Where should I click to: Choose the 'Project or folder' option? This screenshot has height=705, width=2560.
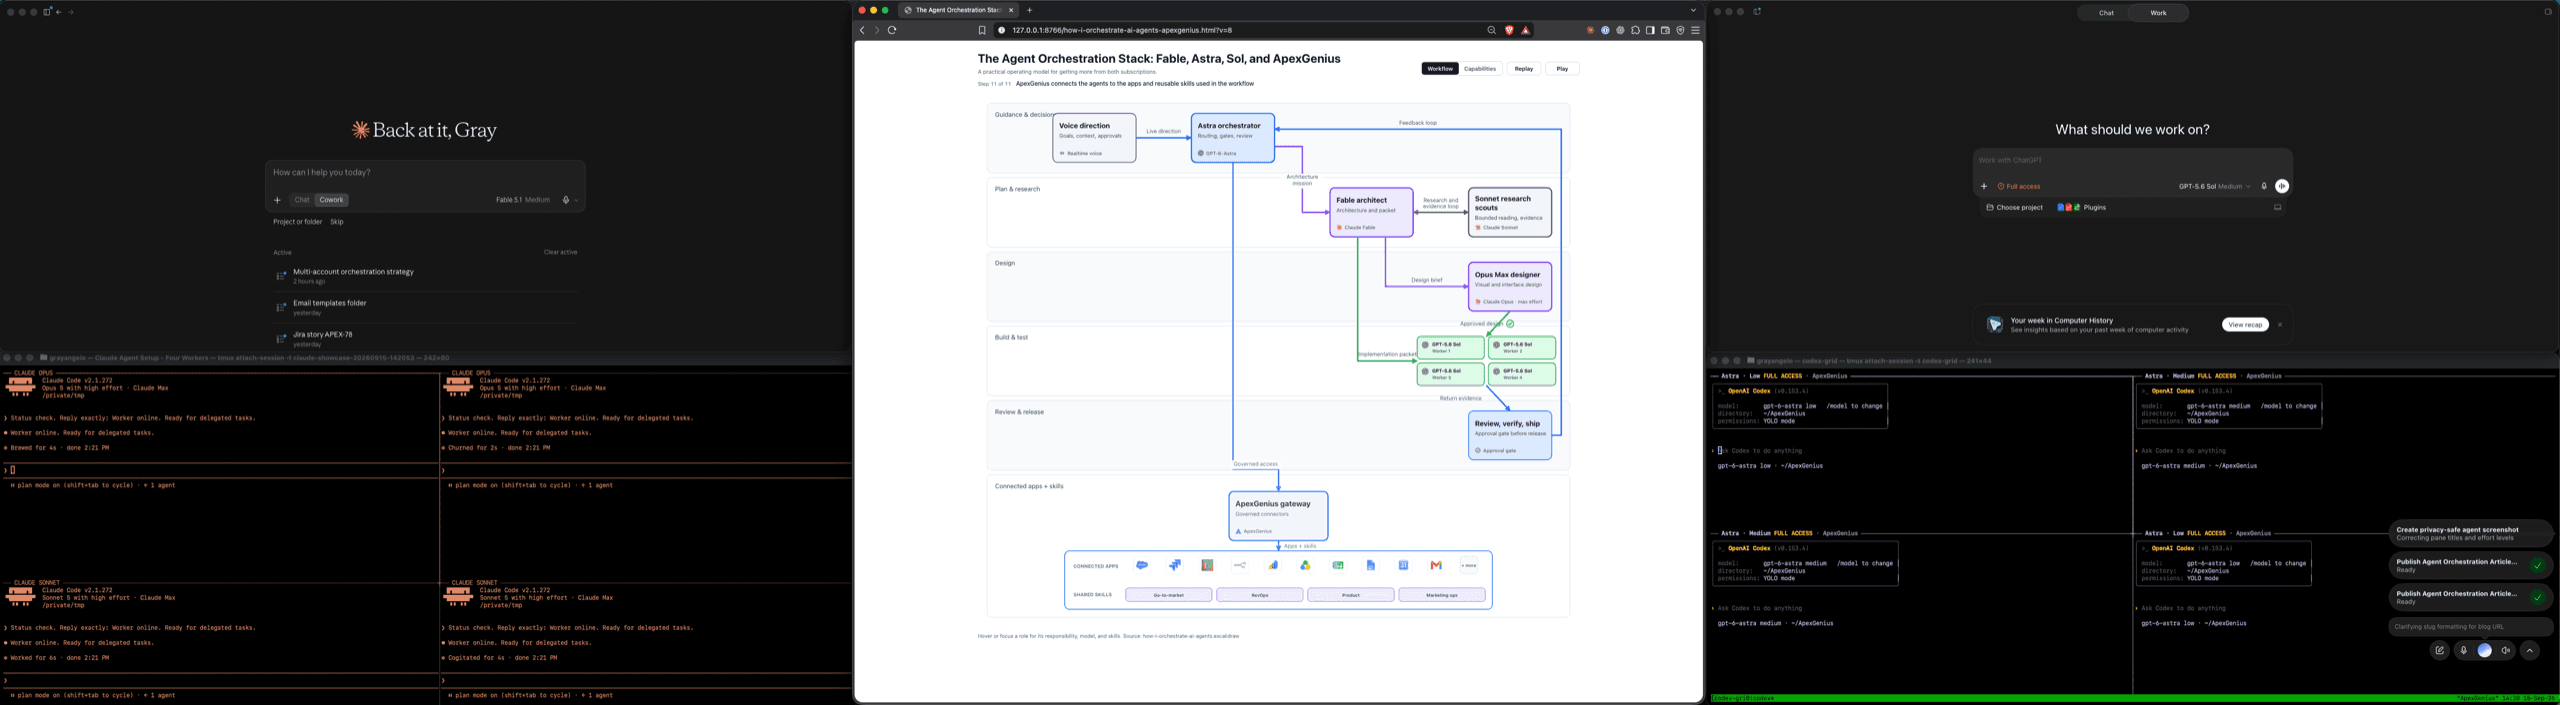(298, 222)
